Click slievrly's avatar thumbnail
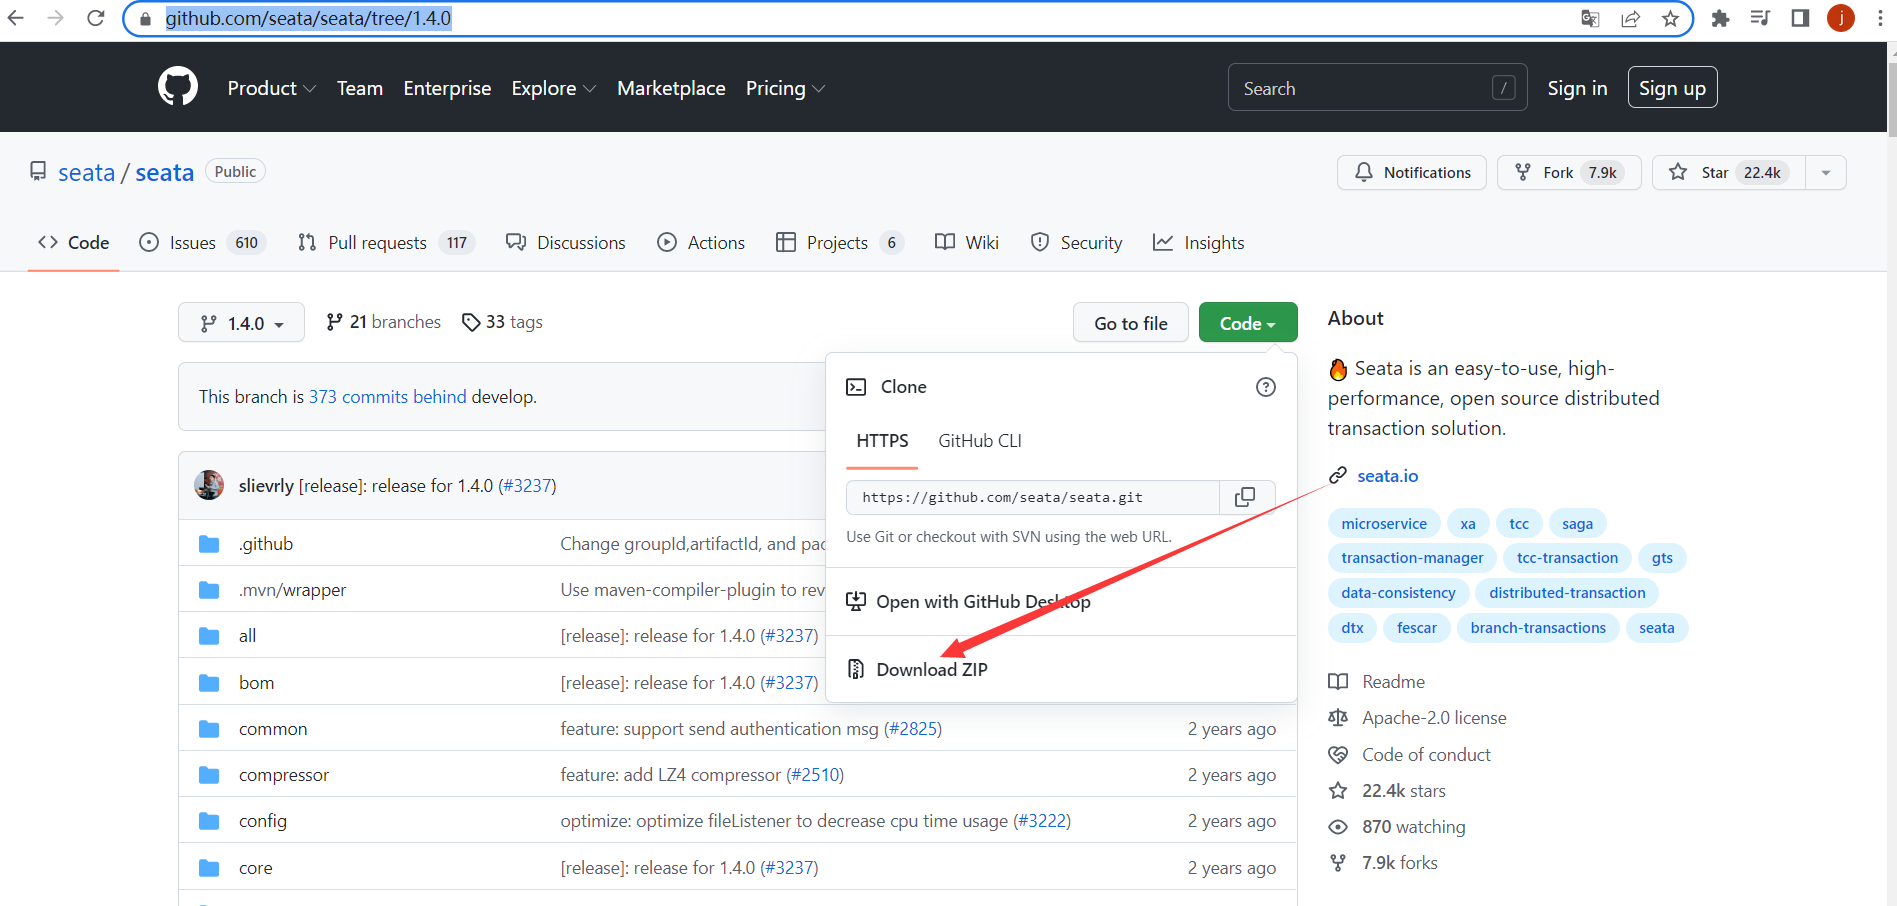Viewport: 1897px width, 906px height. (x=209, y=485)
